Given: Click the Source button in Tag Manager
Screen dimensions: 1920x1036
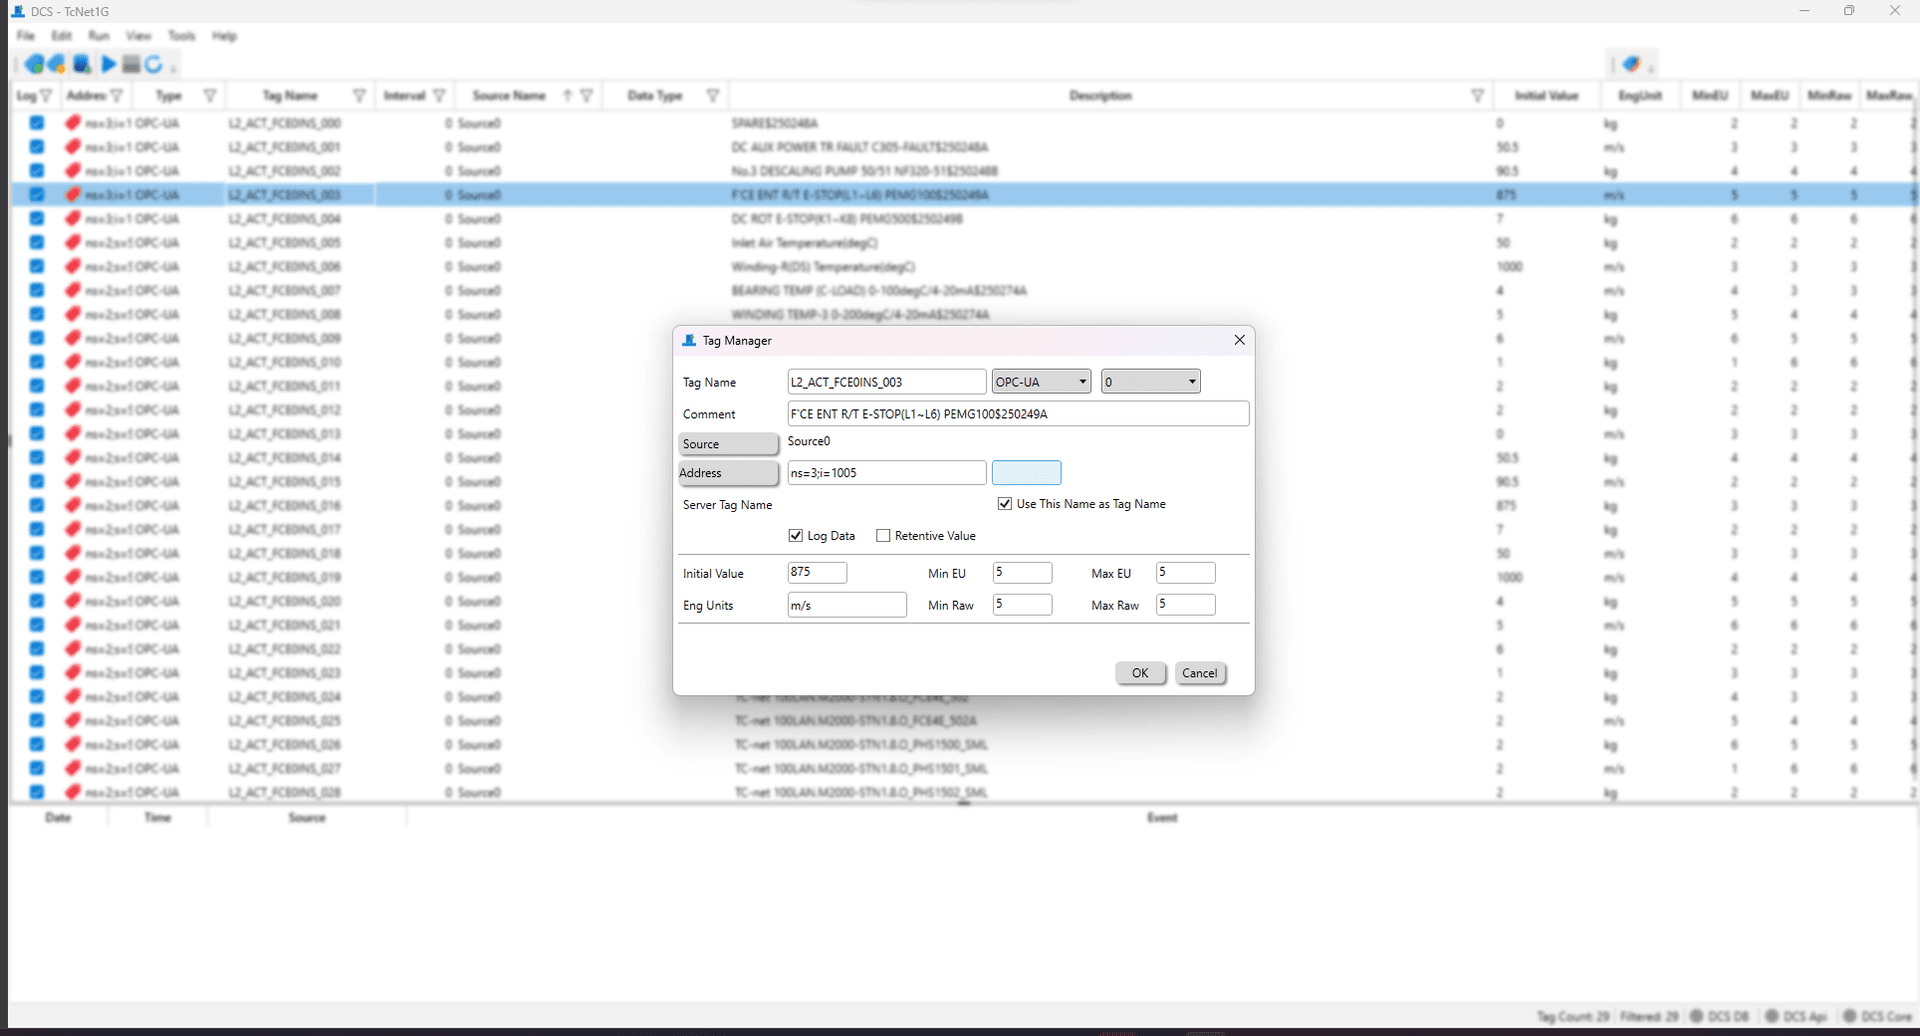Looking at the screenshot, I should coord(728,444).
